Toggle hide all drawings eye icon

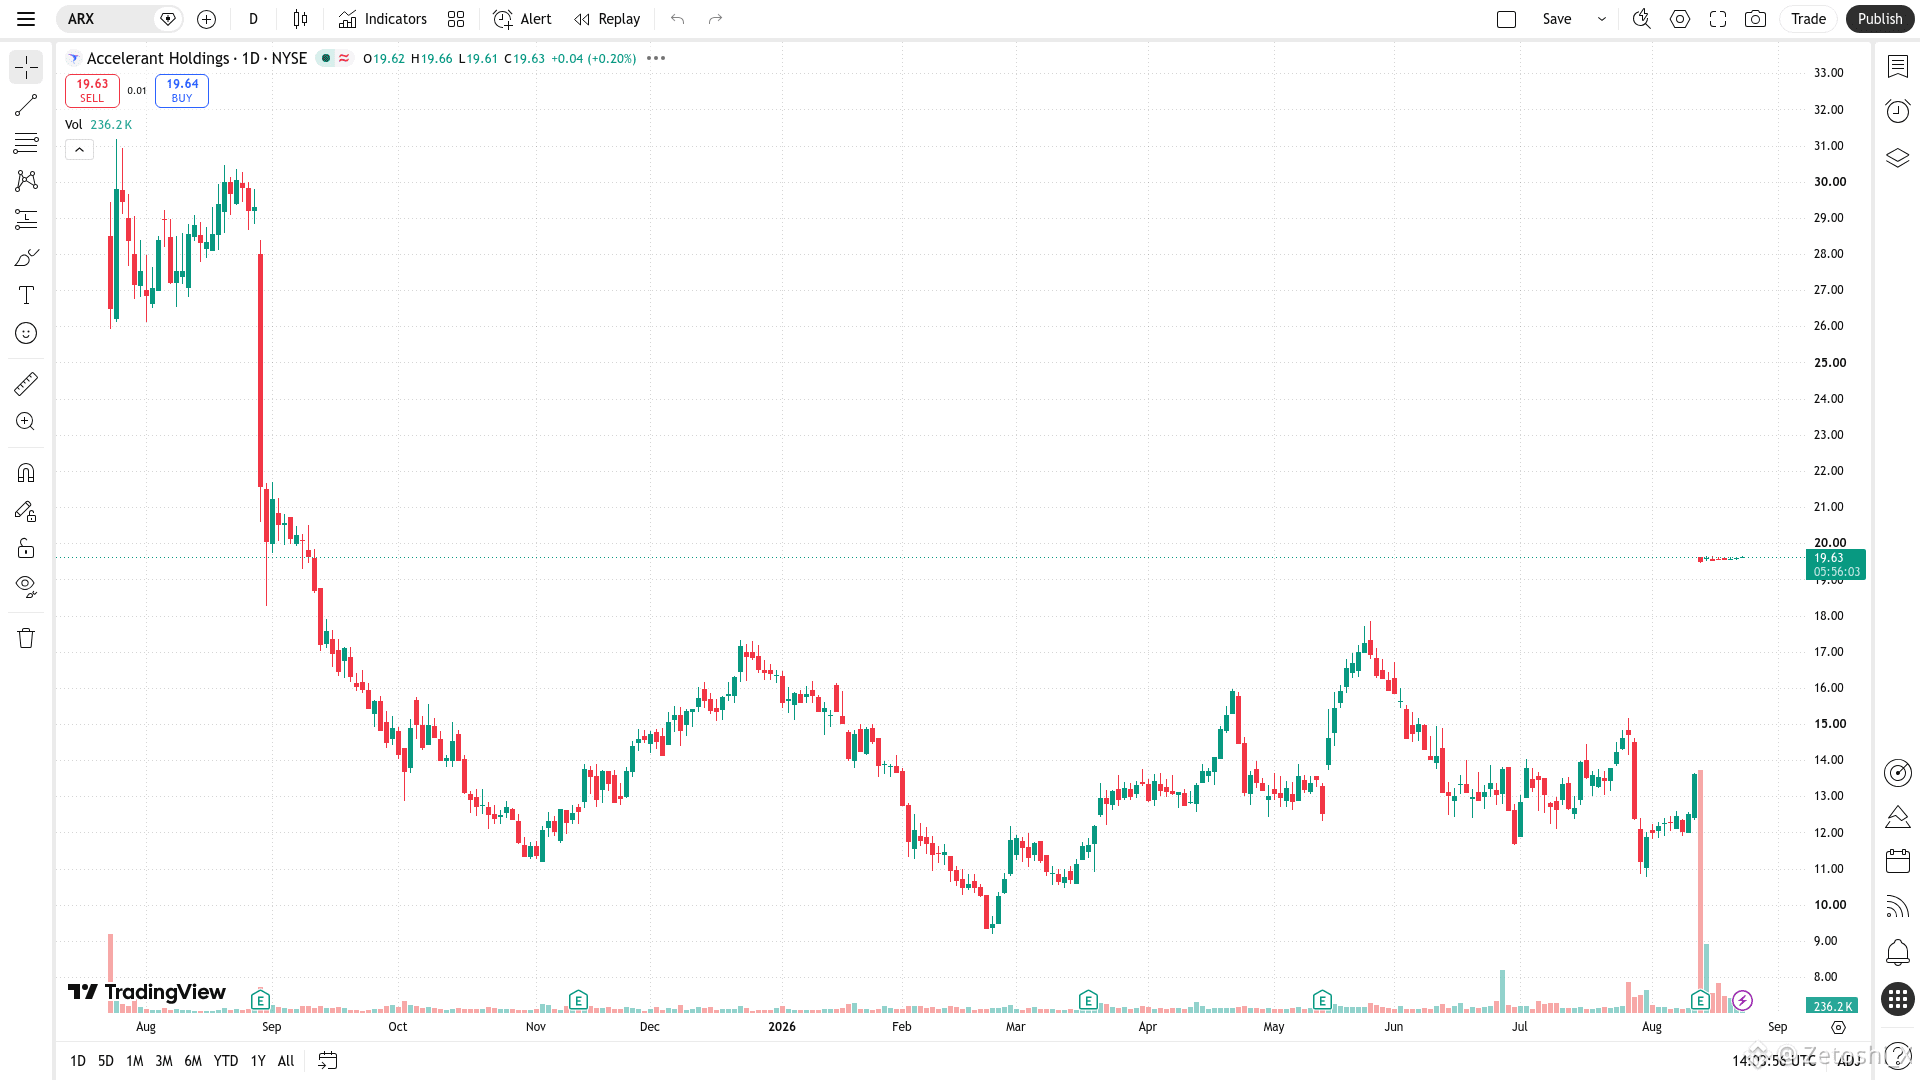click(x=26, y=586)
